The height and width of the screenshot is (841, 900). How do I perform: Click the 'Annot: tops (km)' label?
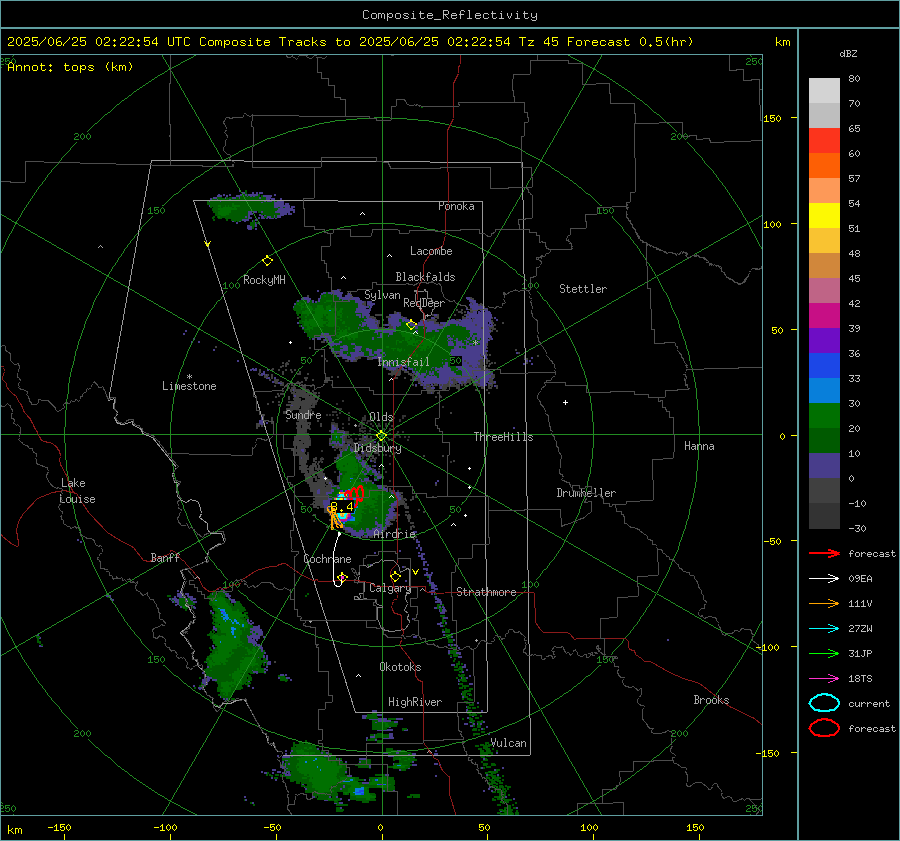(x=70, y=67)
